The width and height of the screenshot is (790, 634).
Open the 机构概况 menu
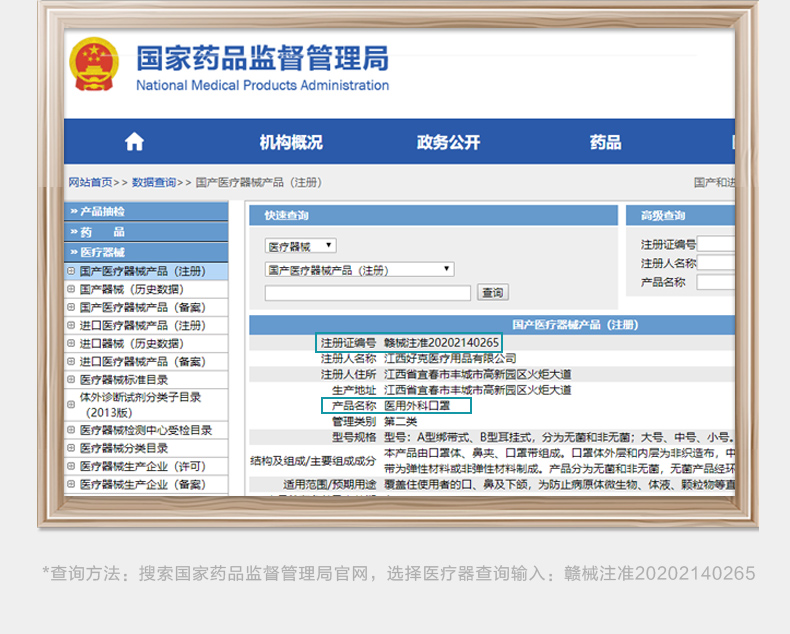point(291,142)
